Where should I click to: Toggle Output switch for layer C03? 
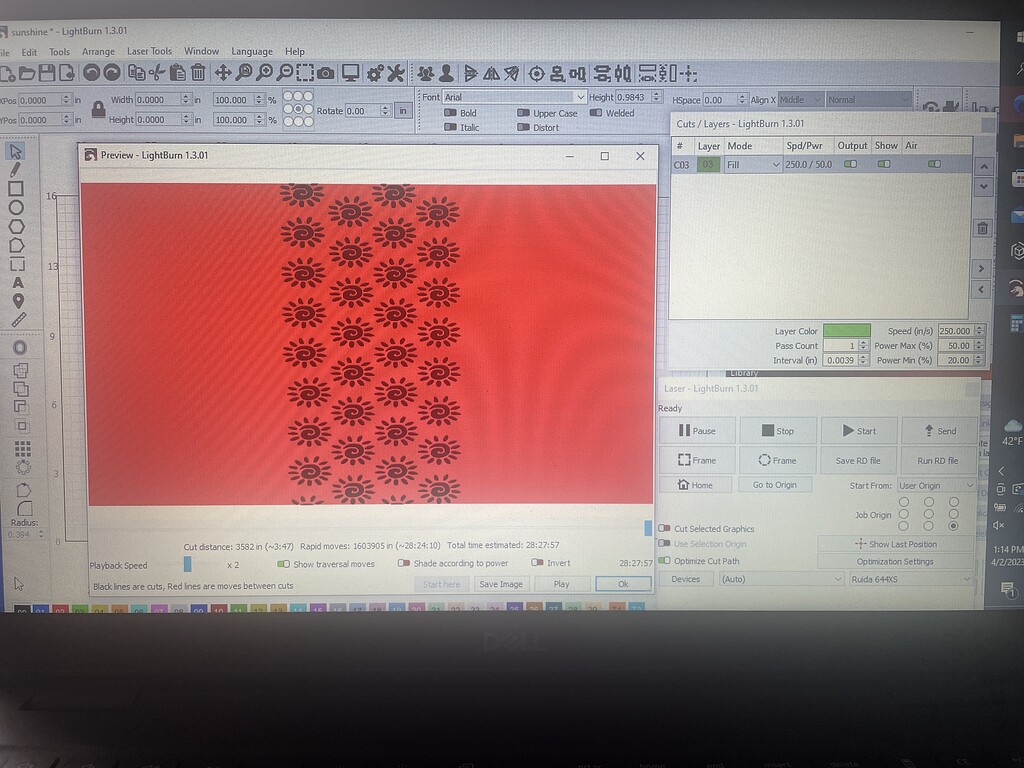(850, 164)
